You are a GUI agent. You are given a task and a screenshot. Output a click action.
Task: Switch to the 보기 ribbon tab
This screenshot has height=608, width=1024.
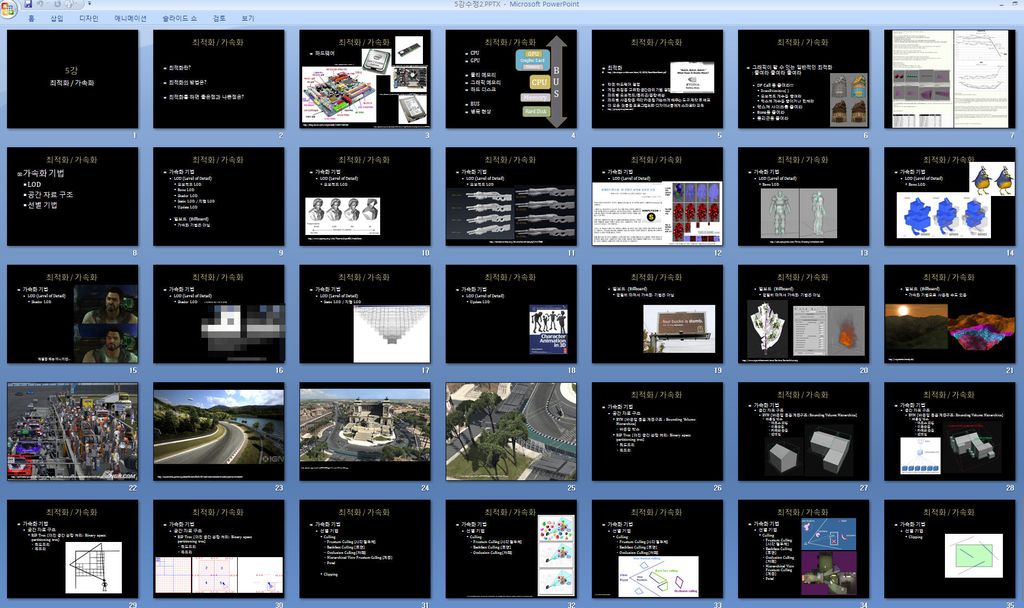(248, 18)
